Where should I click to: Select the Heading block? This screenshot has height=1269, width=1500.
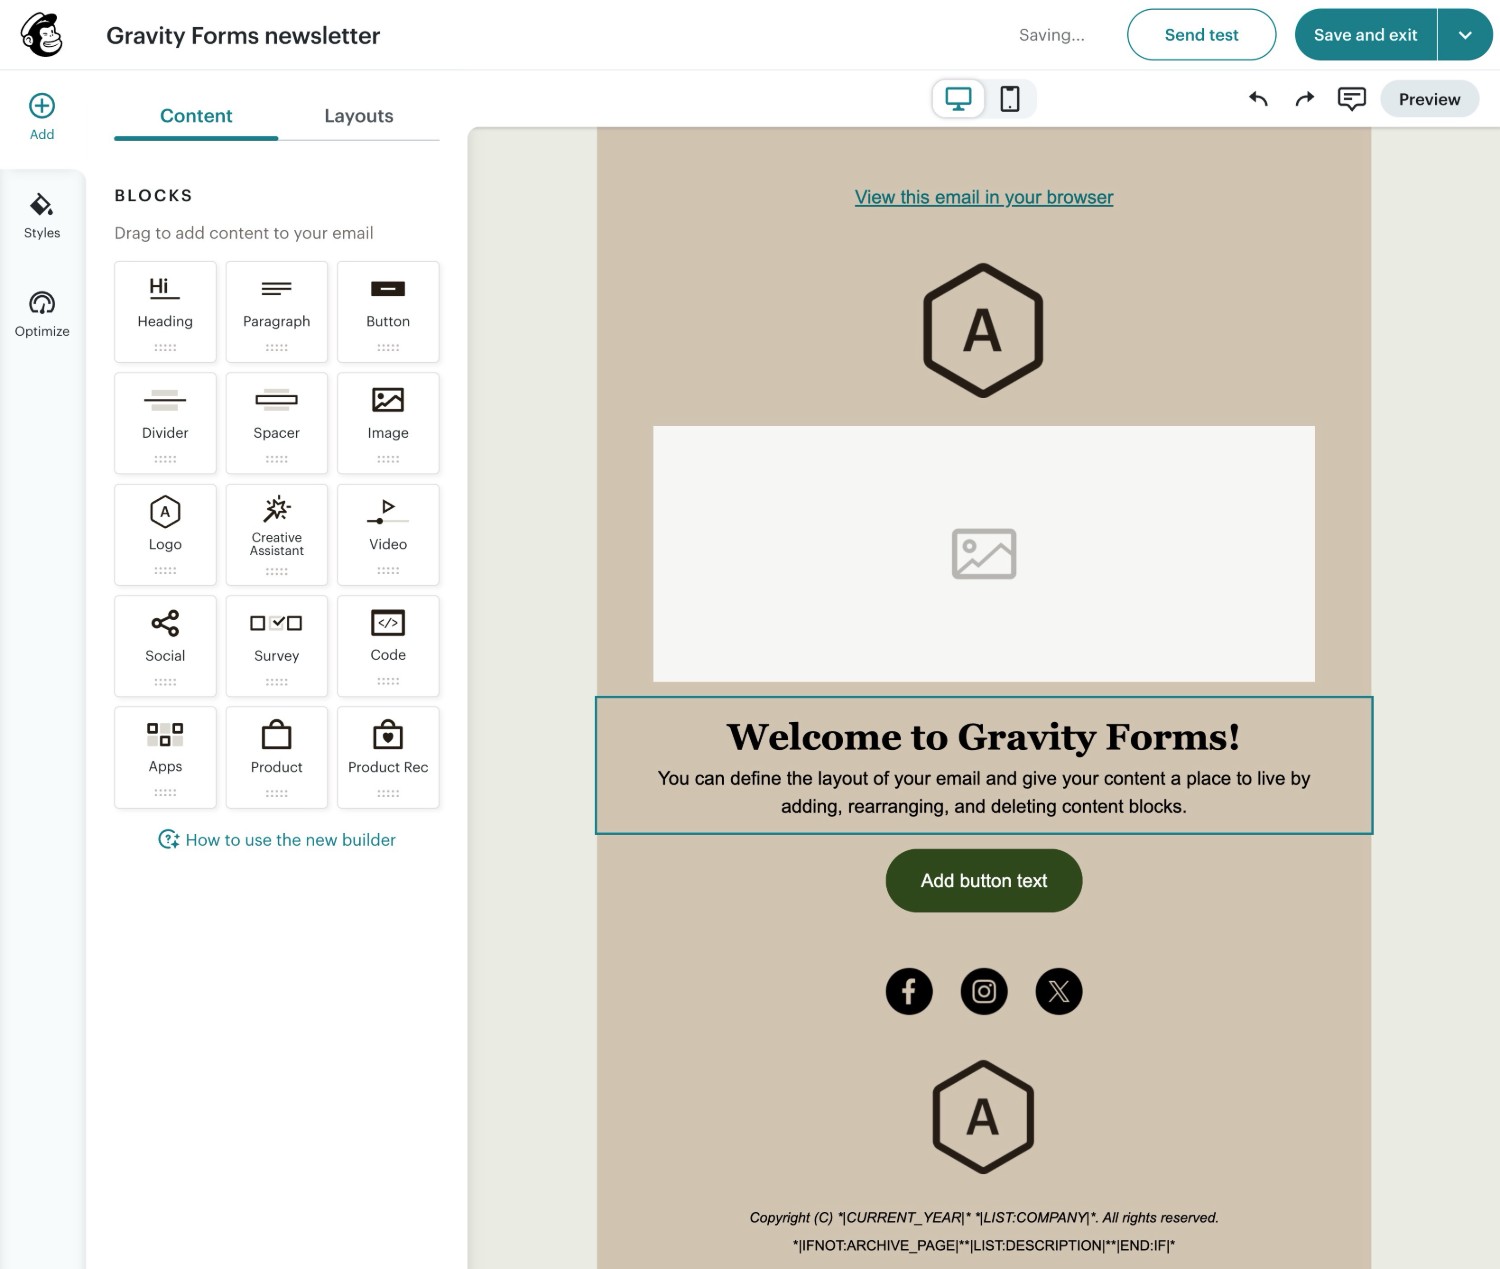click(x=165, y=312)
